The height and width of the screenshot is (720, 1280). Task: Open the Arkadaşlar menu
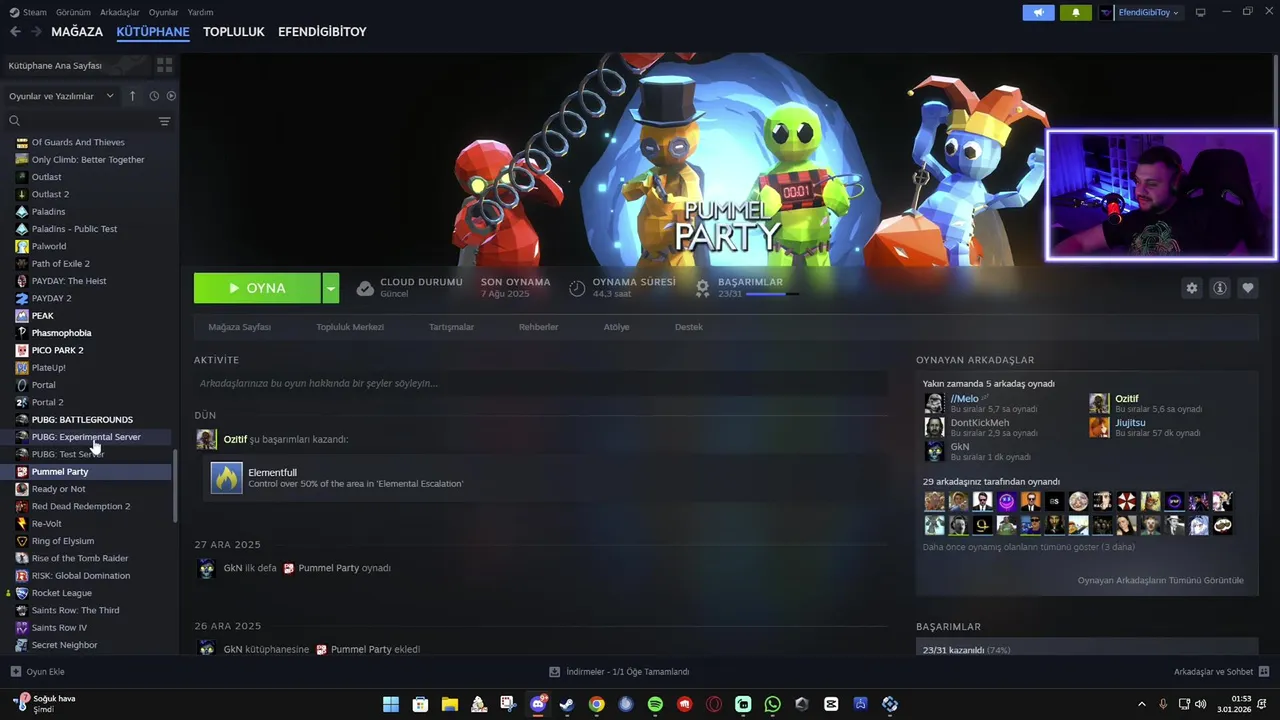point(120,12)
